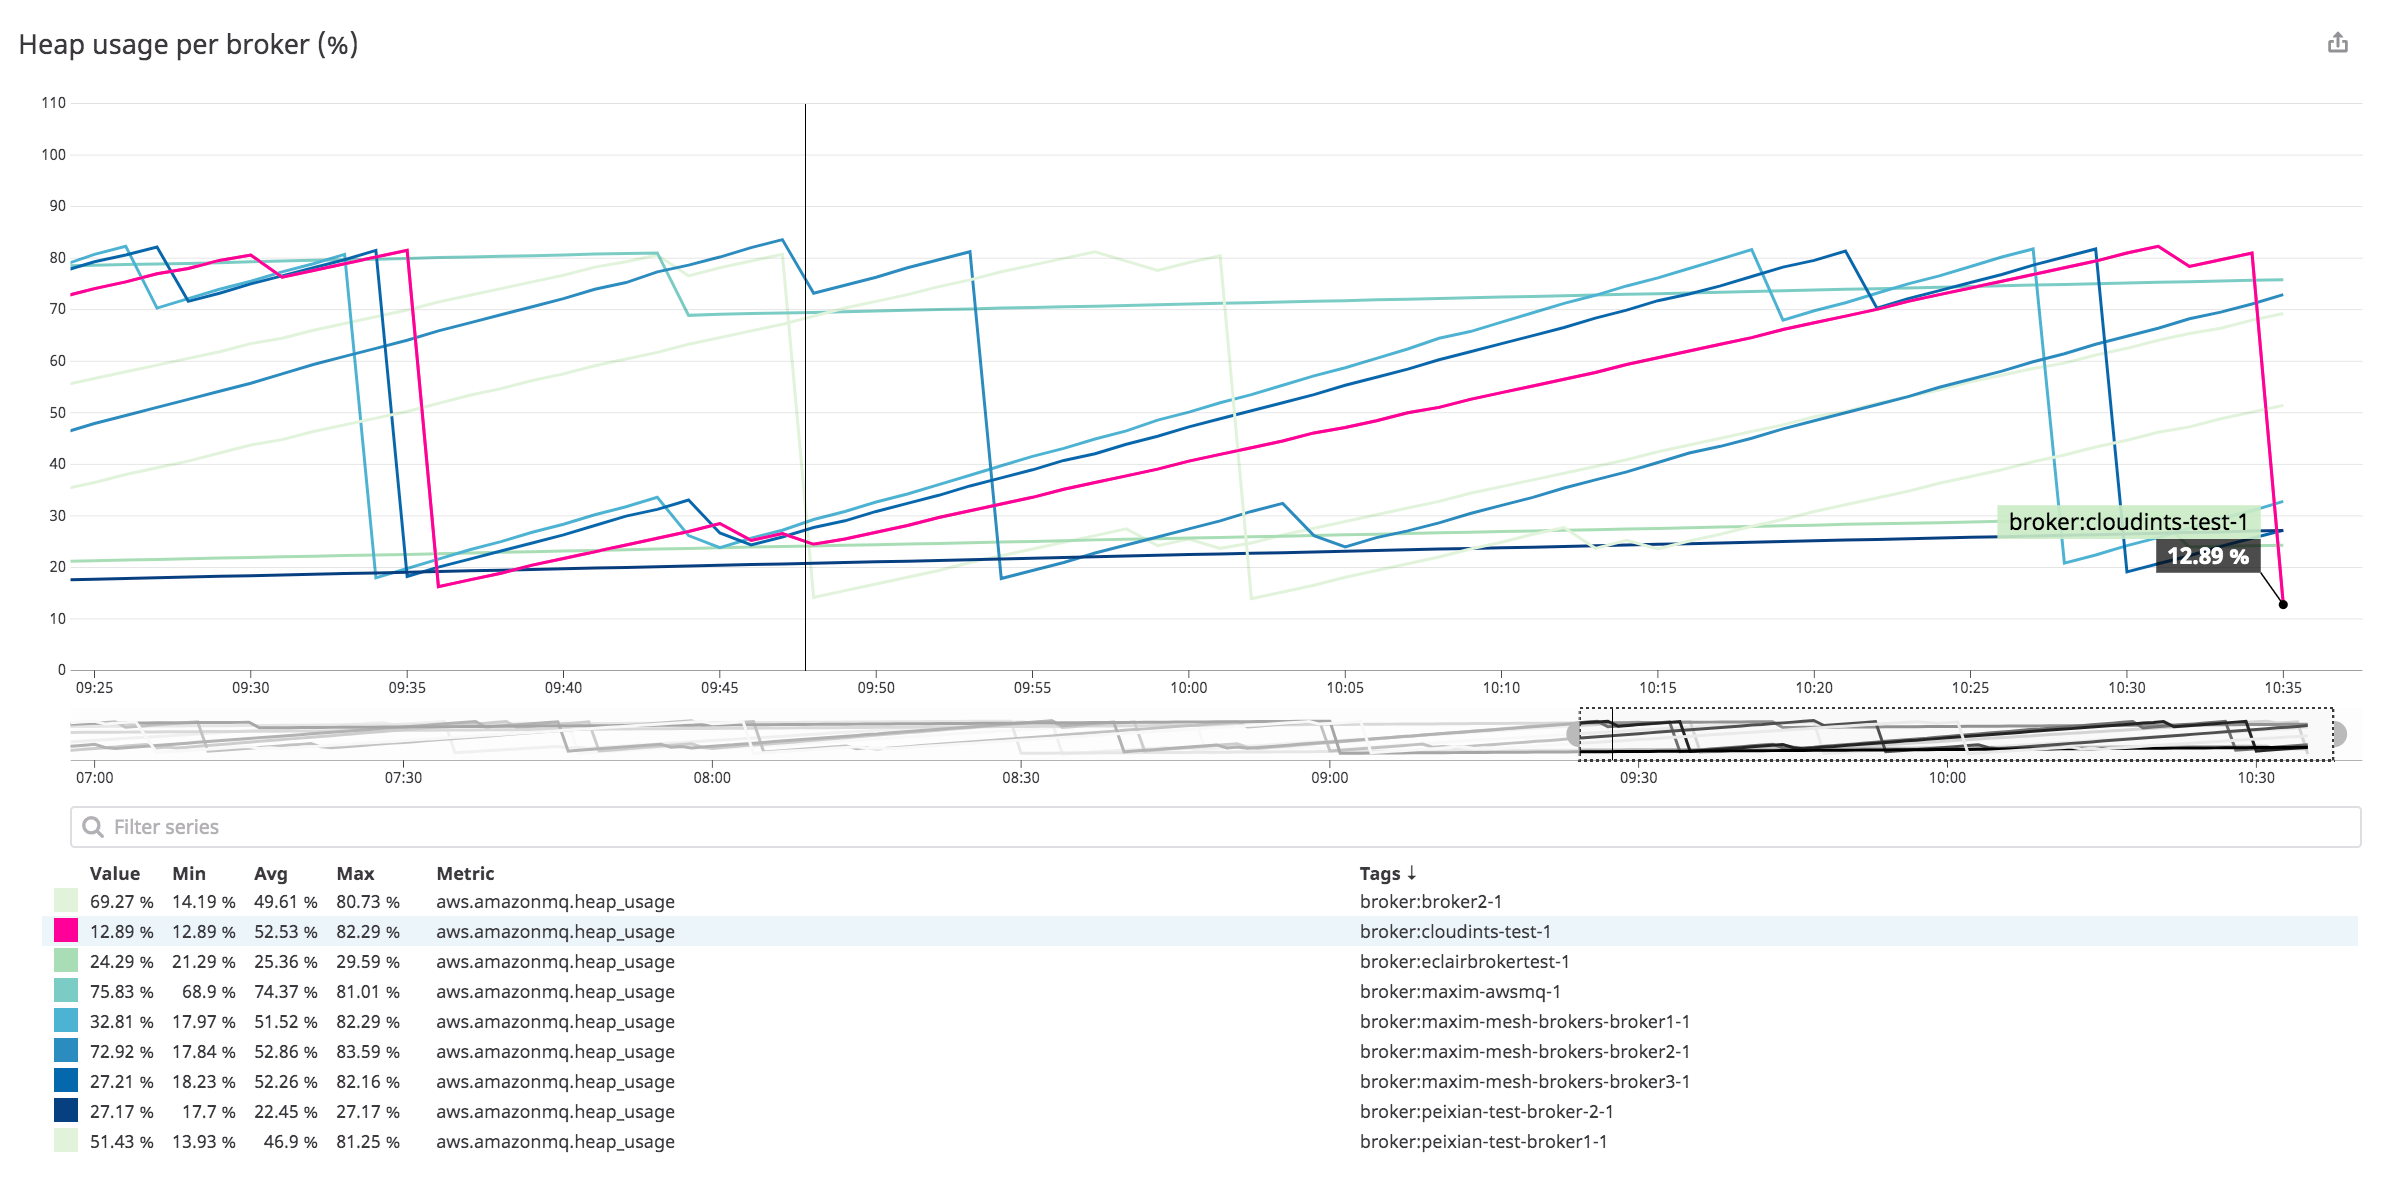The width and height of the screenshot is (2388, 1184).
Task: Click the highlighted broker:cloudints-test-1 row
Action: coord(1455,931)
